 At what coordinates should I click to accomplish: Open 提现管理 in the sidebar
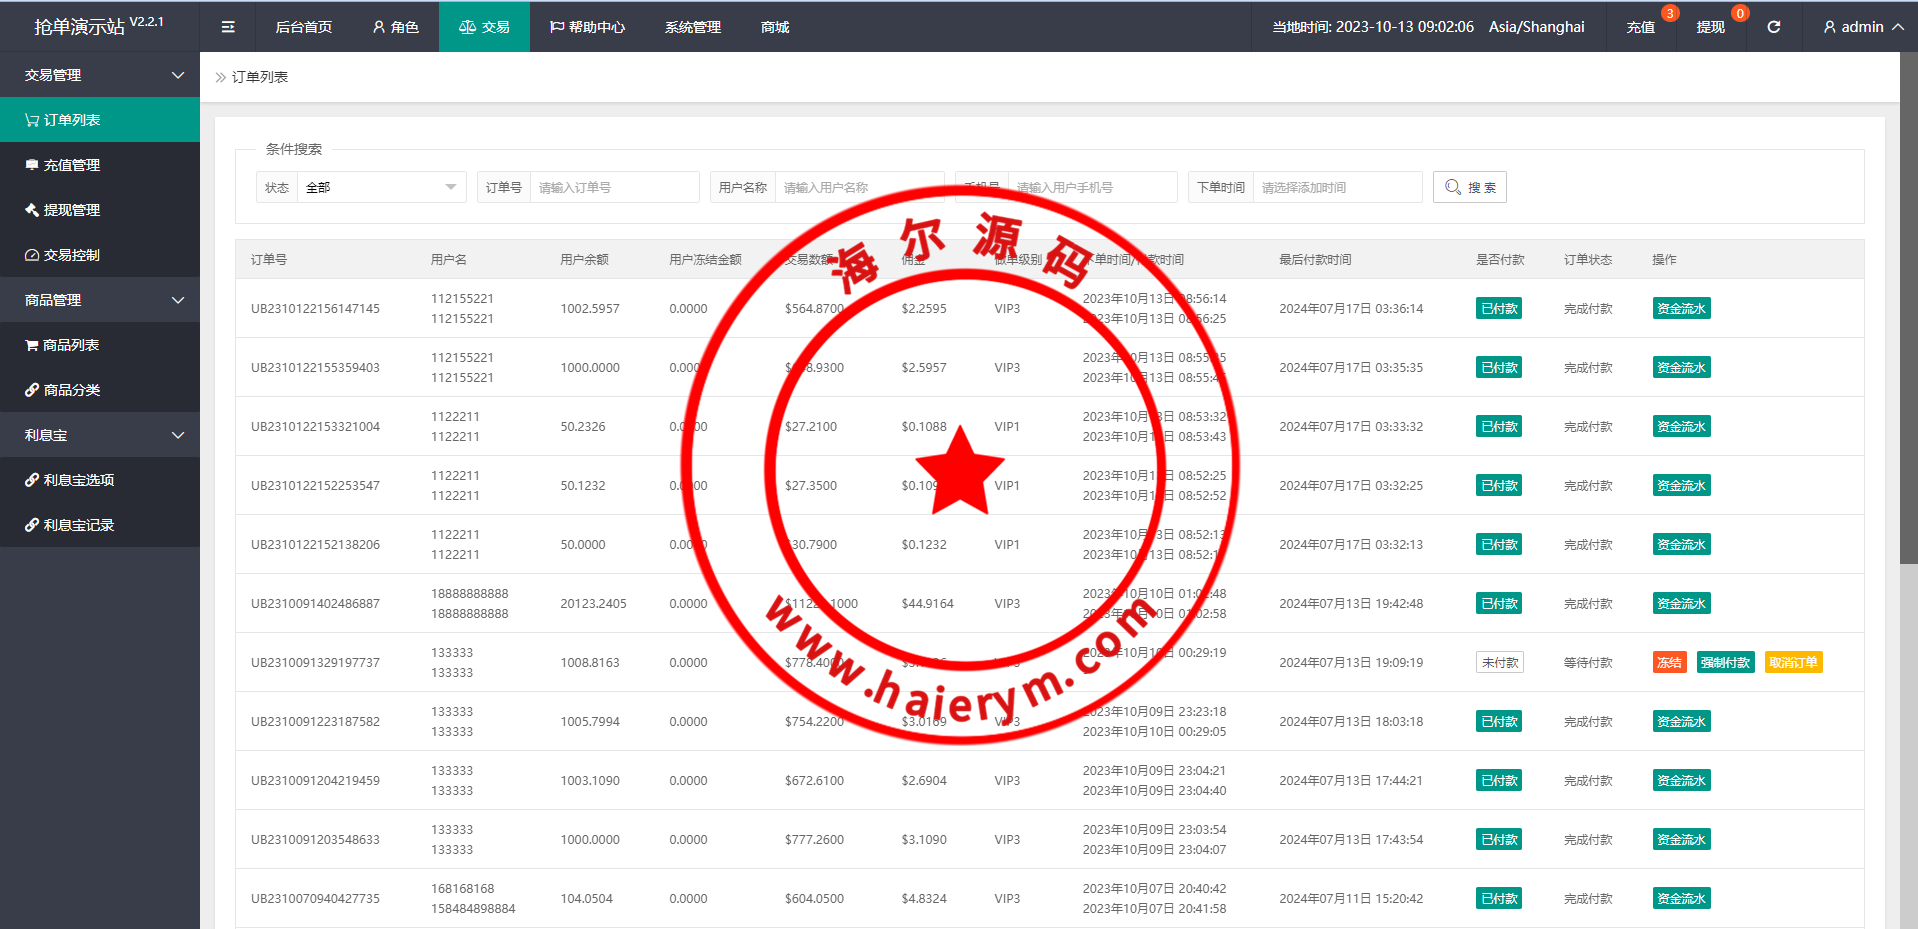click(x=72, y=210)
